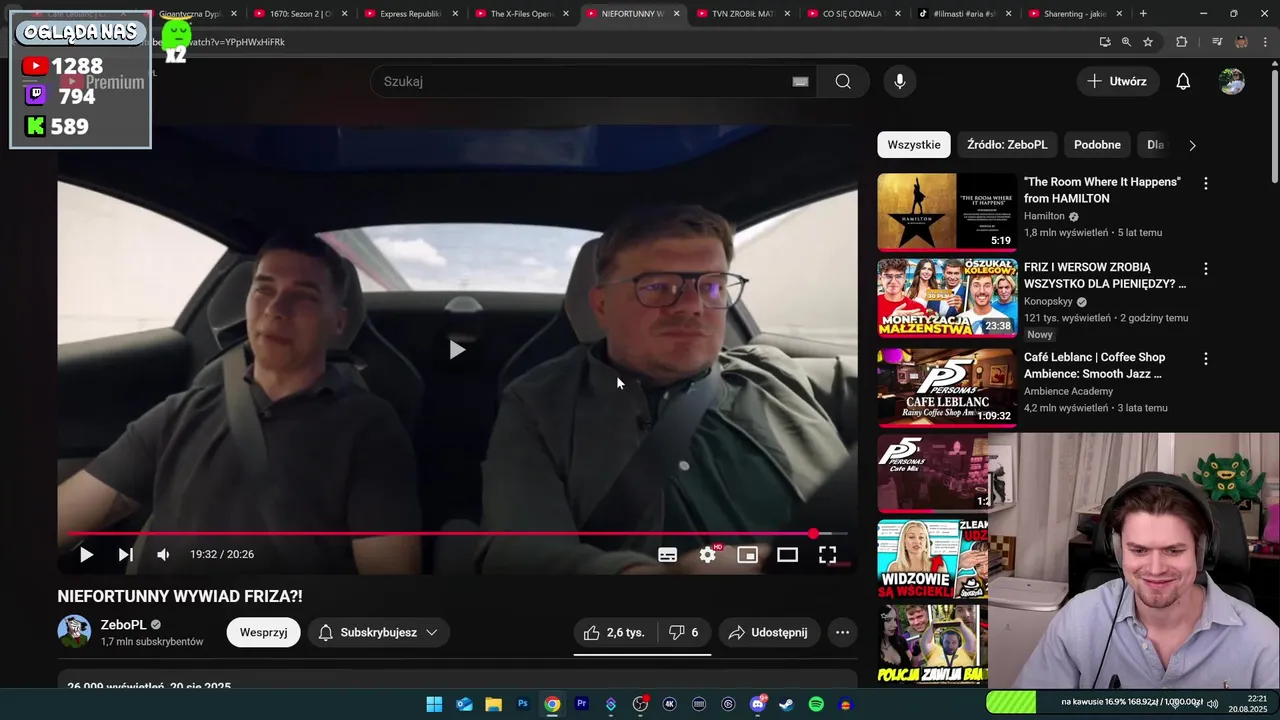Click the magnifier search button

843,81
